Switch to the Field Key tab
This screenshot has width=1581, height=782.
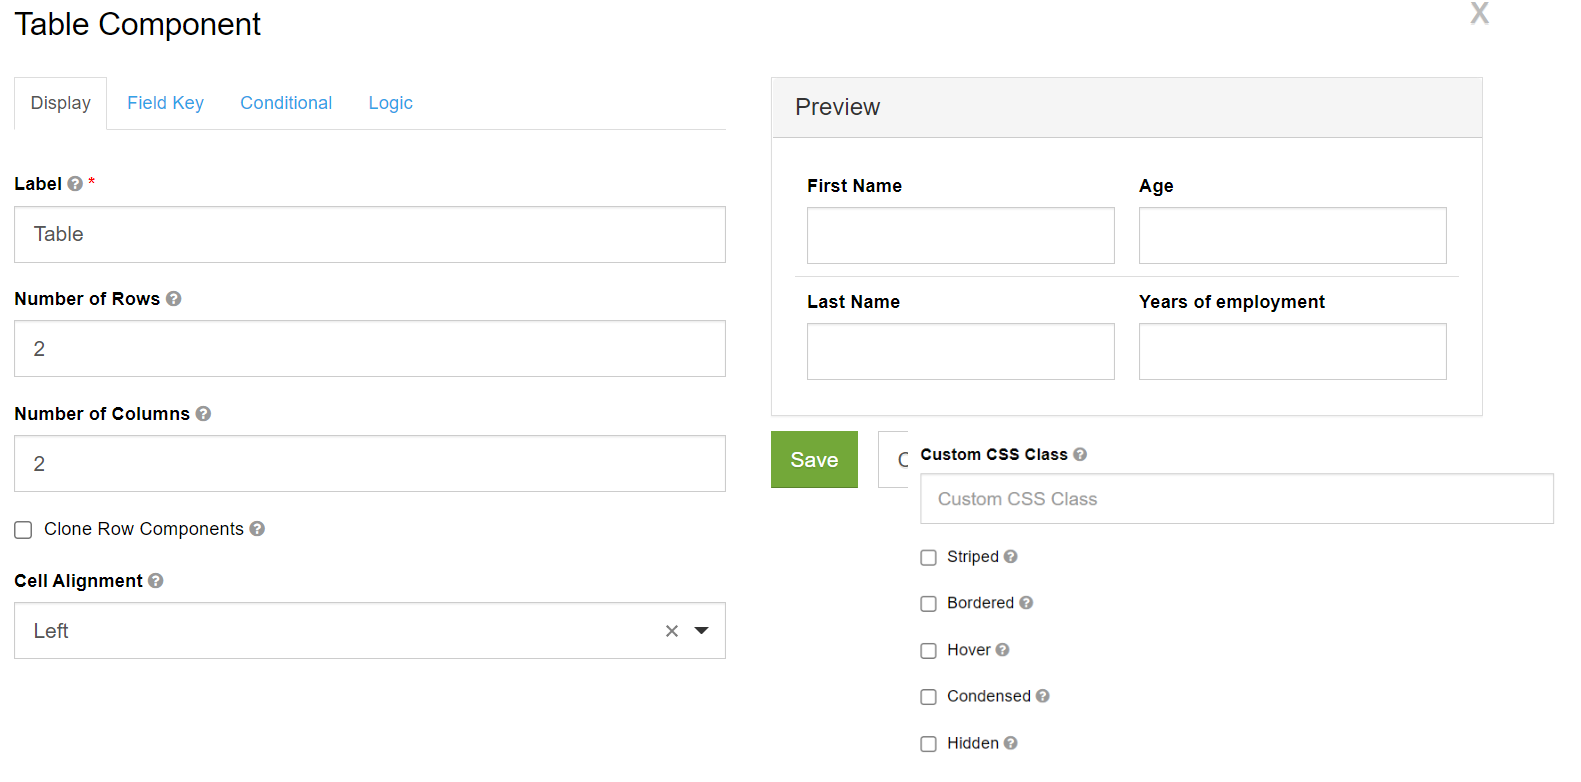tap(165, 103)
